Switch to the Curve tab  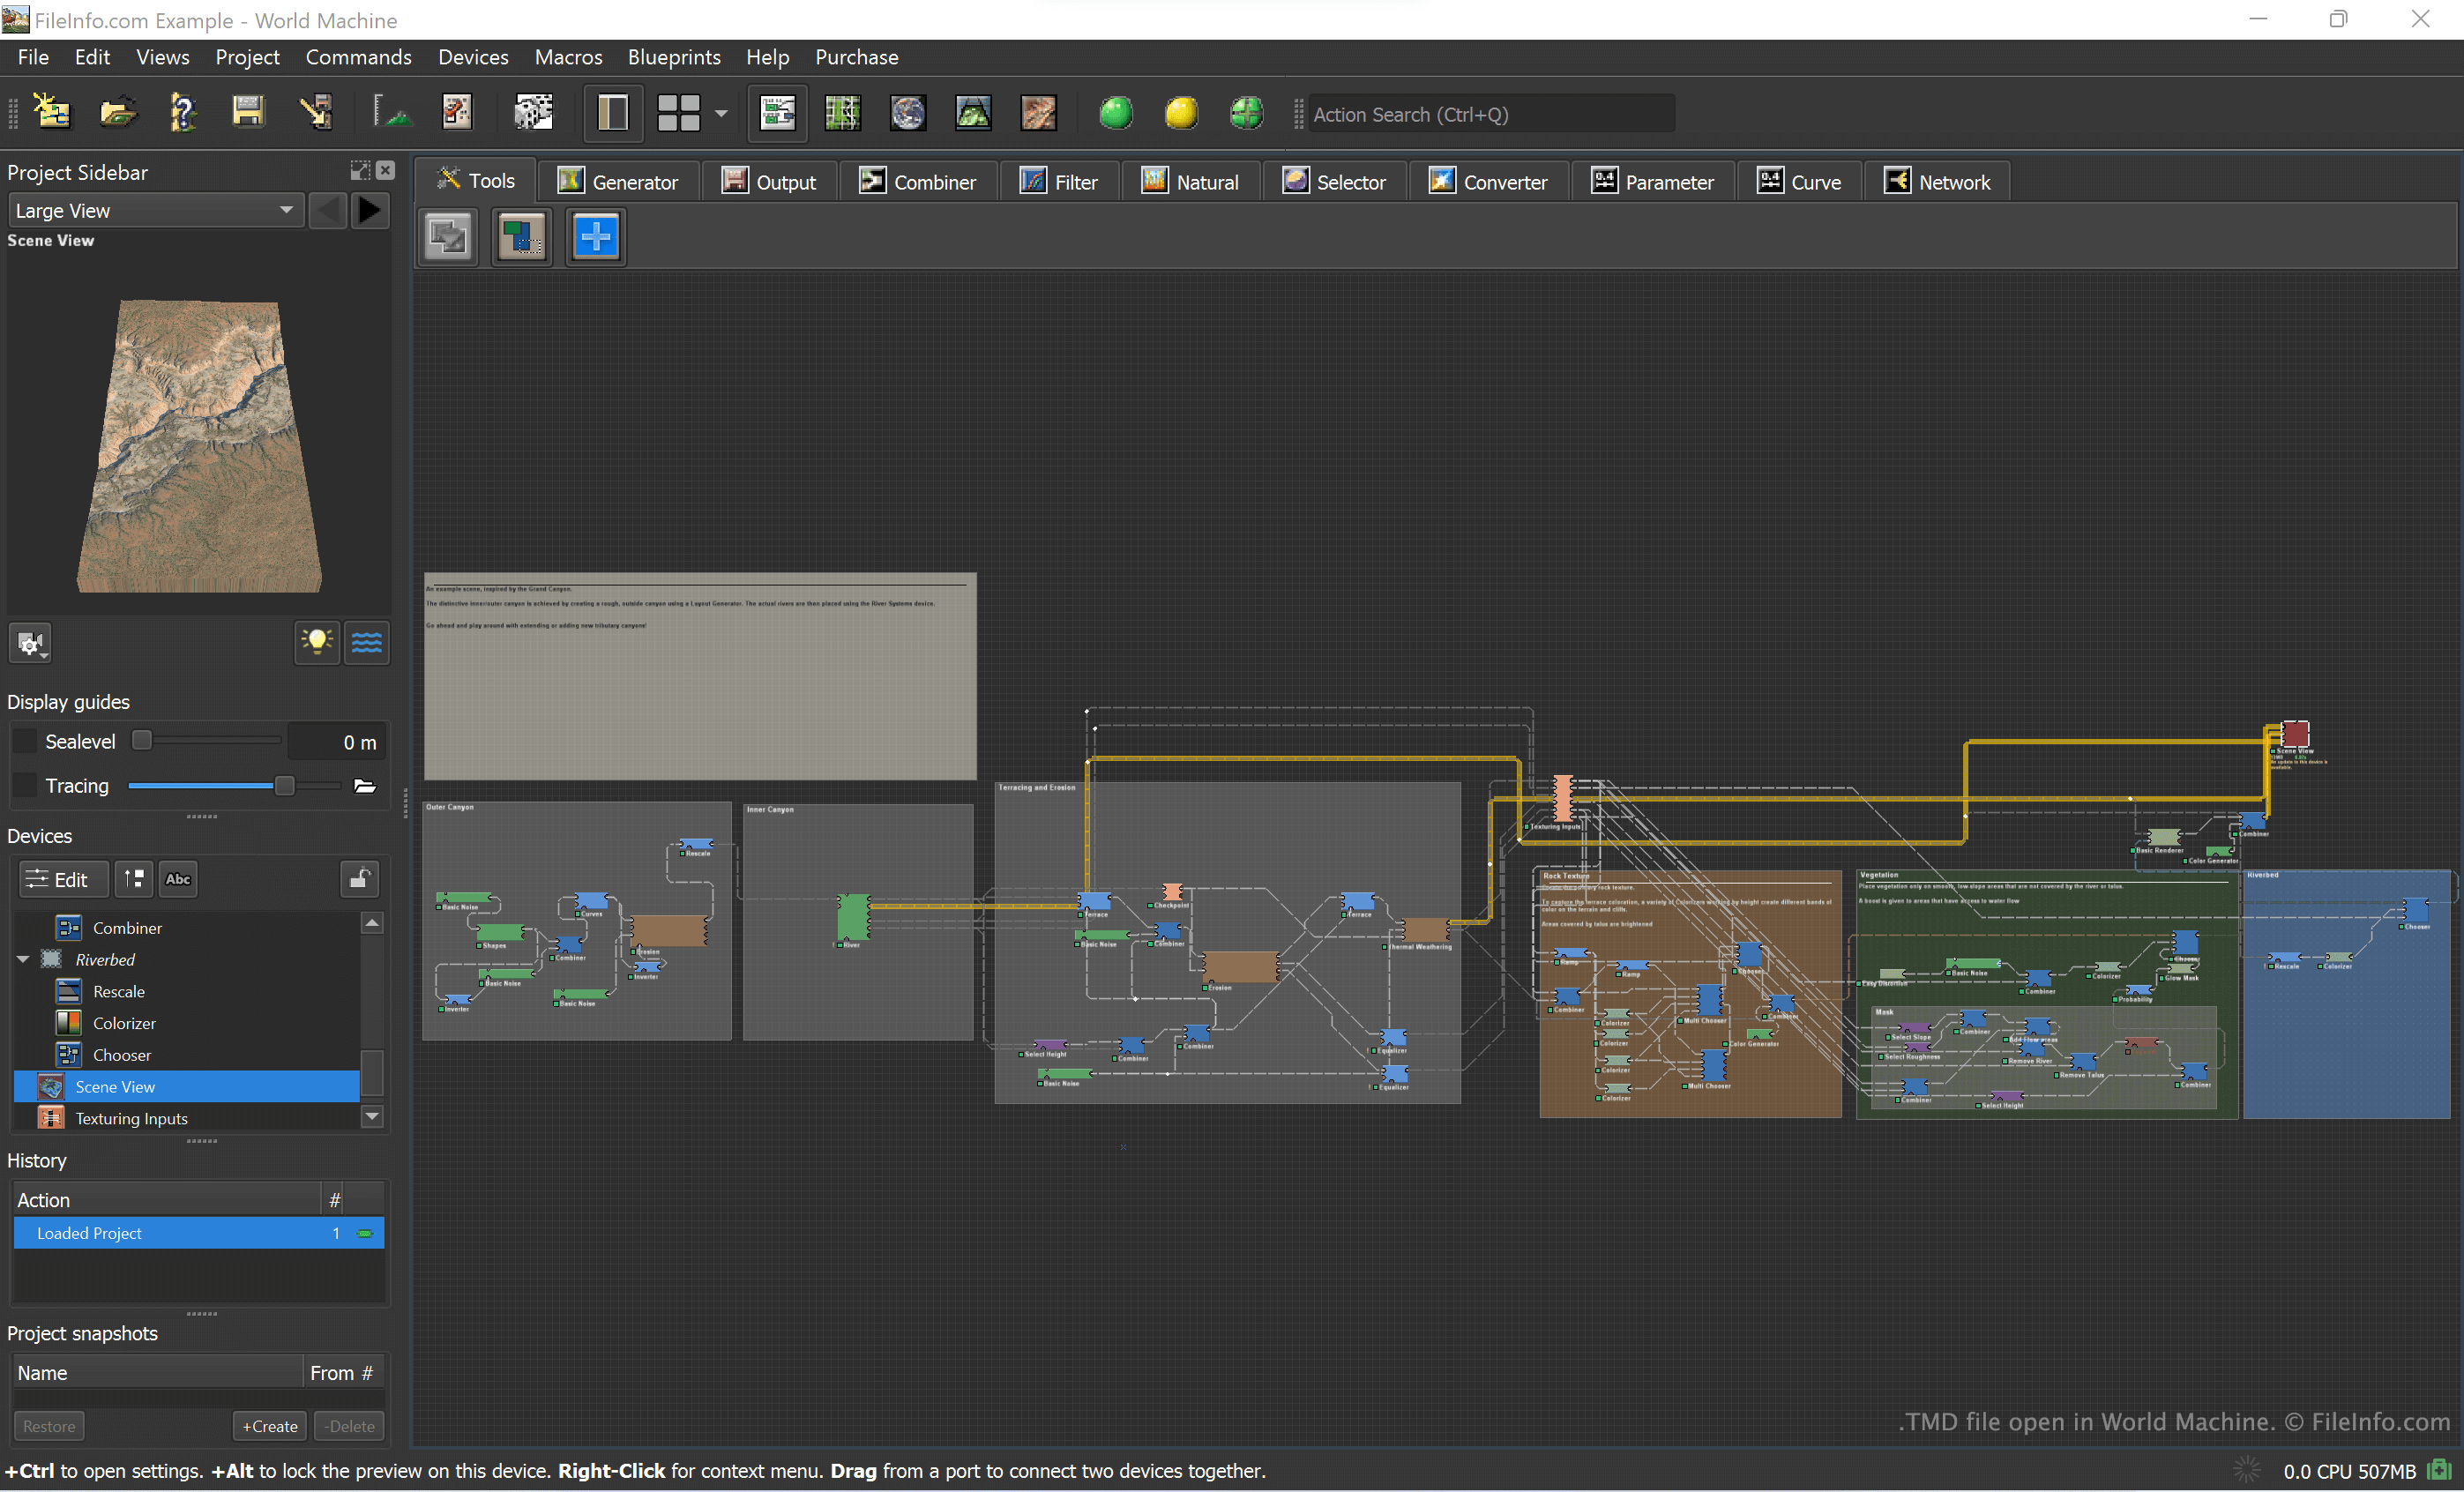[x=1799, y=182]
